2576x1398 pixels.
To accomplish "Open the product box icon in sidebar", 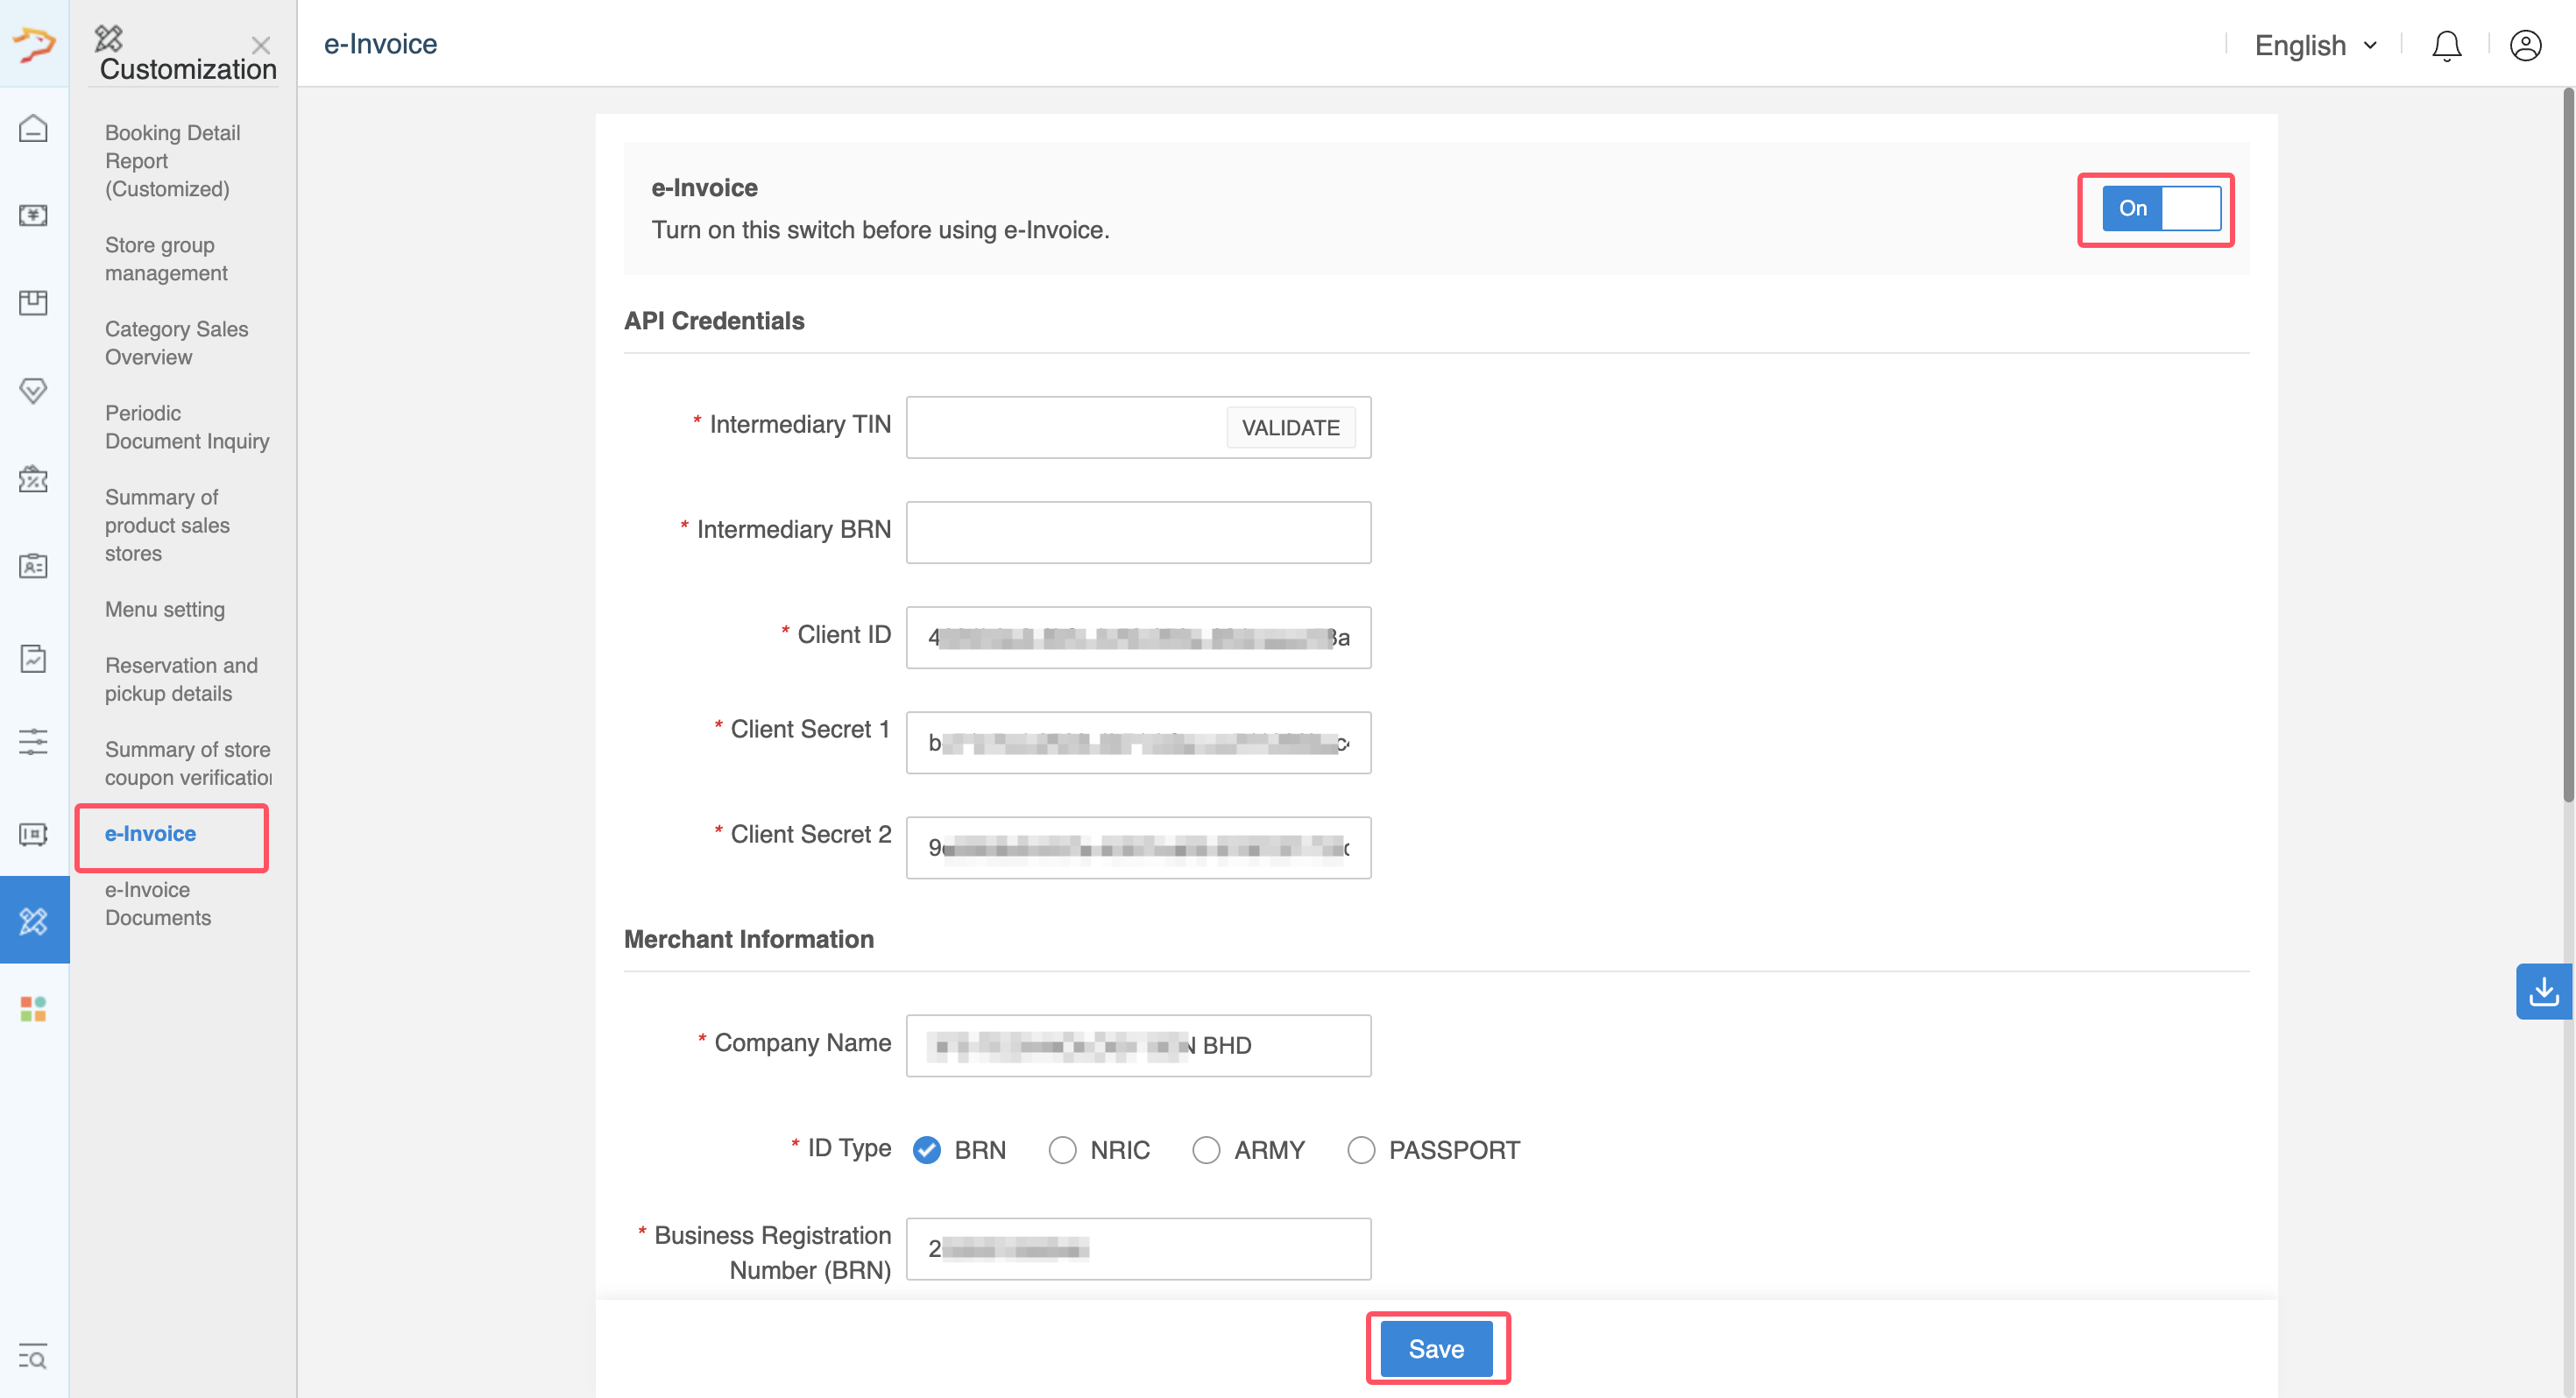I will point(34,302).
